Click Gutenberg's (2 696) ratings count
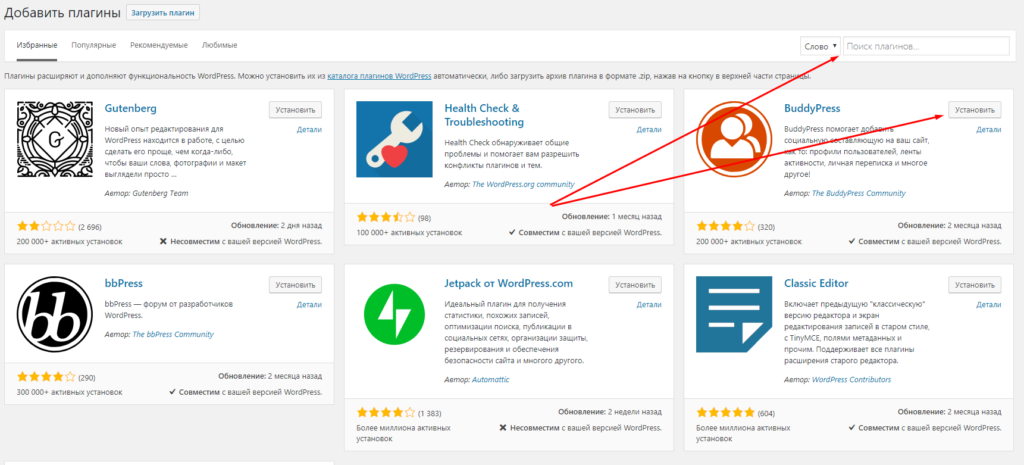The image size is (1024, 465). 90,227
